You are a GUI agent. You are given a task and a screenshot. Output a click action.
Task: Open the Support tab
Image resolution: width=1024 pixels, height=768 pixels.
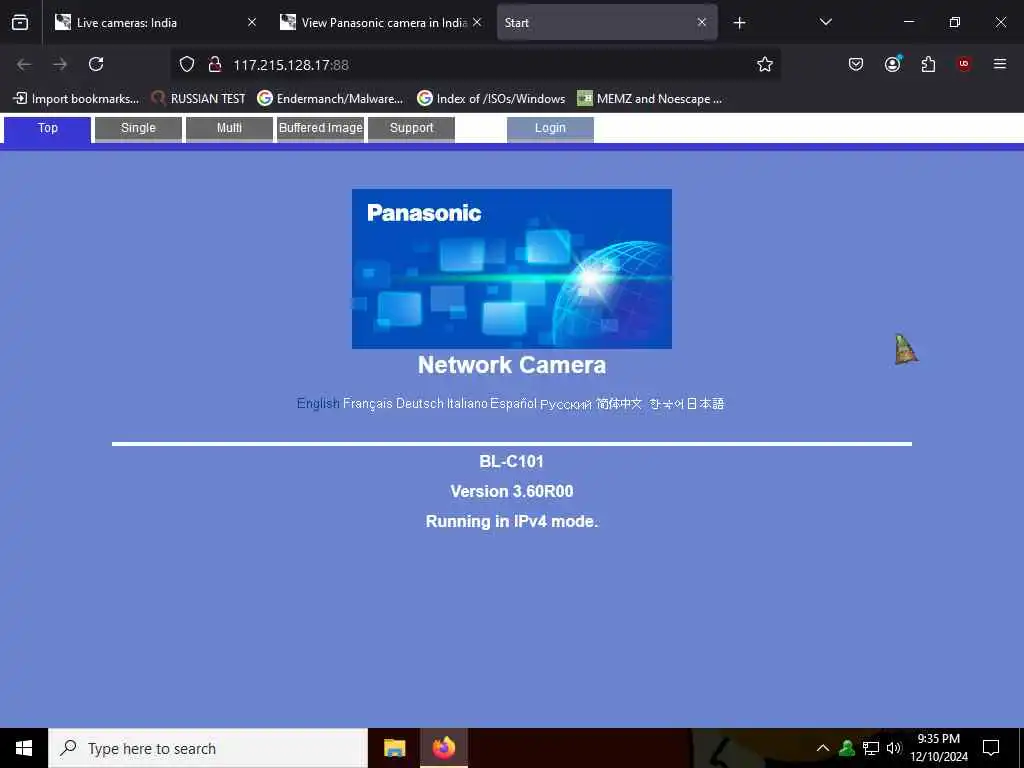click(x=411, y=129)
